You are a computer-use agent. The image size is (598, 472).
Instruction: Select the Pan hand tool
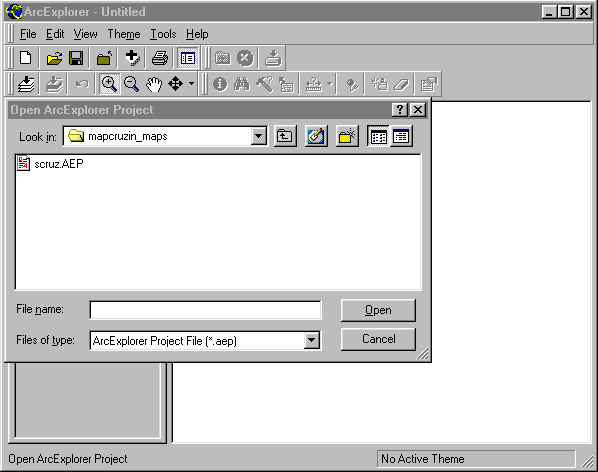click(154, 83)
